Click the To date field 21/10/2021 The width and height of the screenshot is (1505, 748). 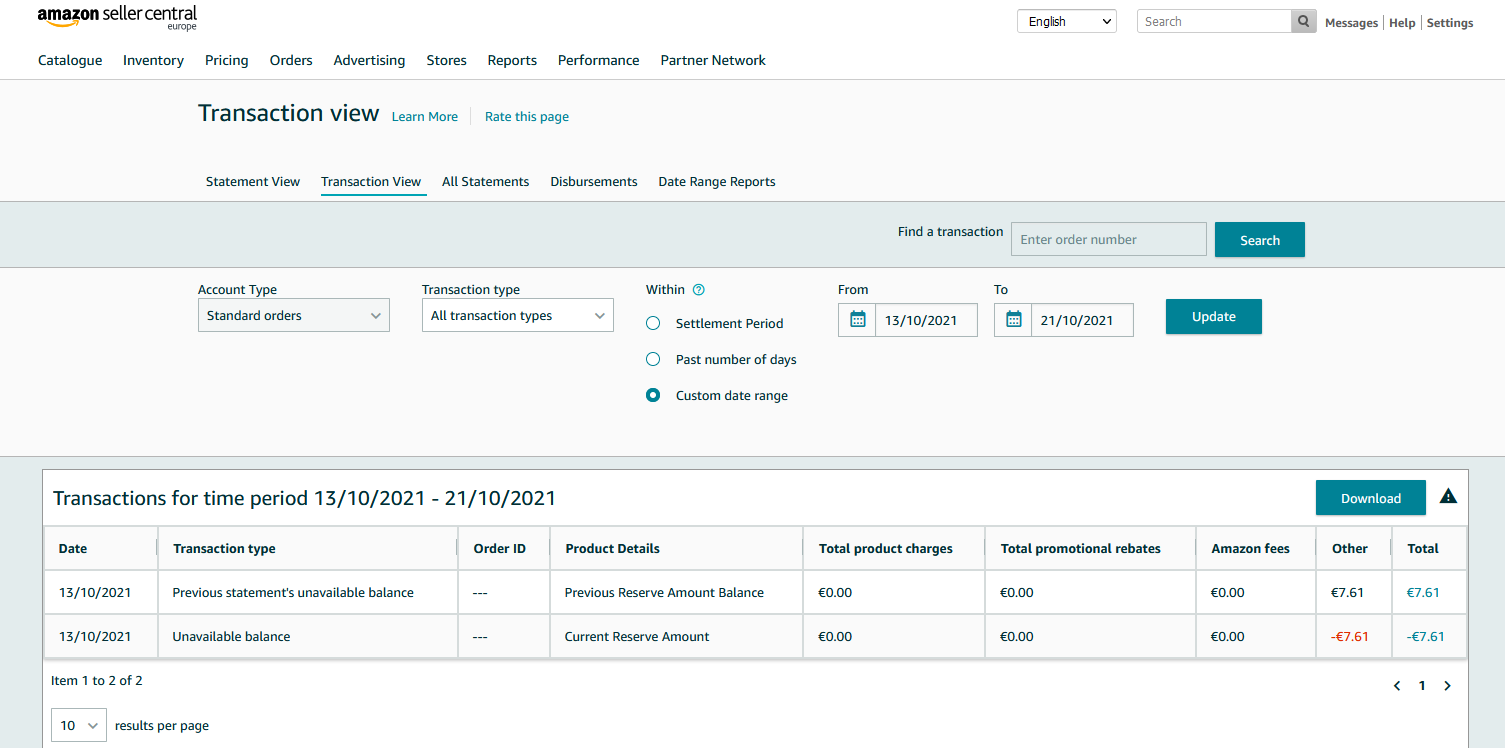tap(1082, 320)
